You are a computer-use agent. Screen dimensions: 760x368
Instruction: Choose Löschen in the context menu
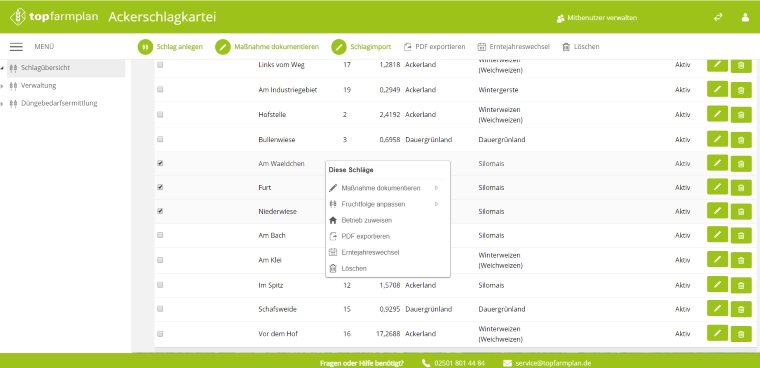coord(354,268)
